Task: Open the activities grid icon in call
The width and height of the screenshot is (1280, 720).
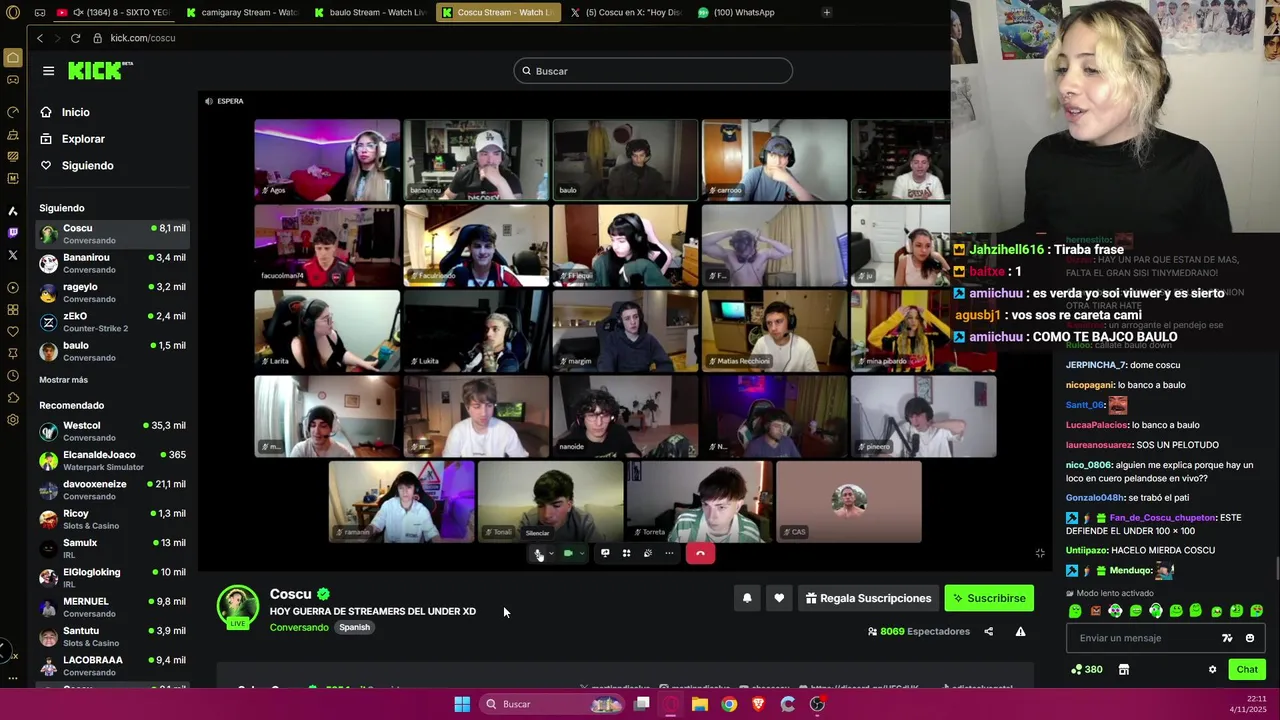Action: [x=626, y=553]
